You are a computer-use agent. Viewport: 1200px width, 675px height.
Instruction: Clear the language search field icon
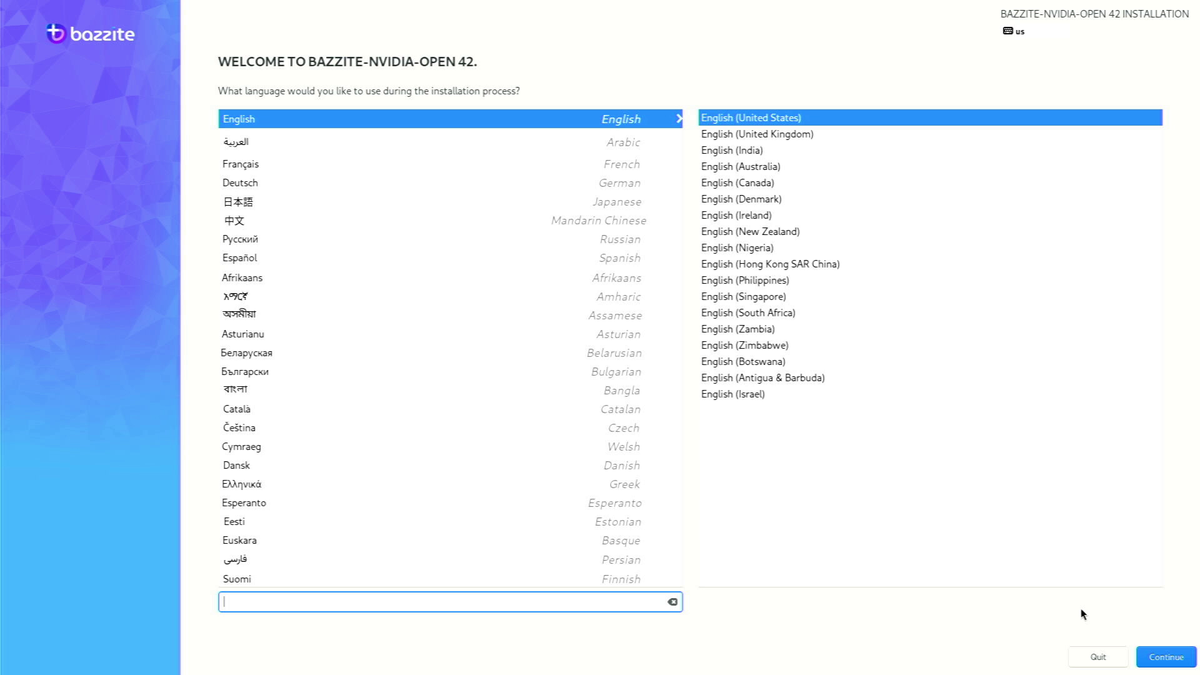point(672,602)
